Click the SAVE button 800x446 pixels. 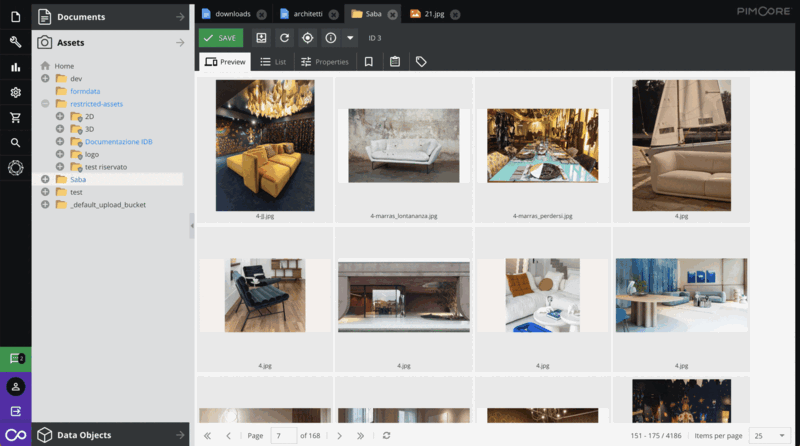click(221, 38)
